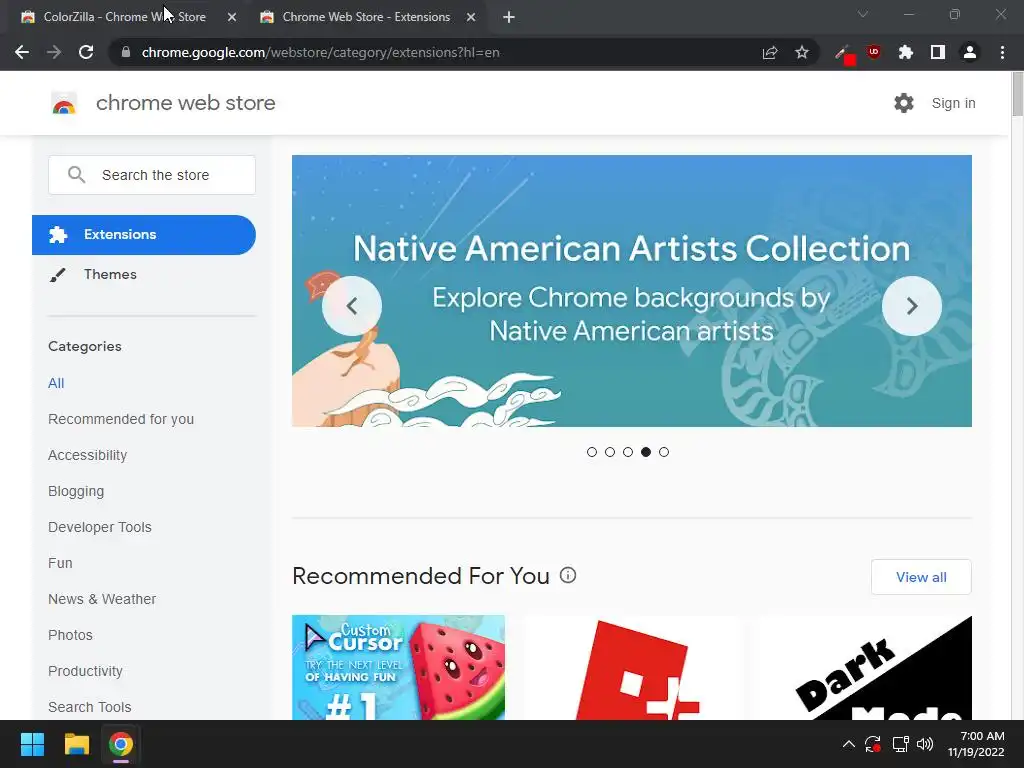Click the sync update tray icon

pyautogui.click(x=873, y=744)
